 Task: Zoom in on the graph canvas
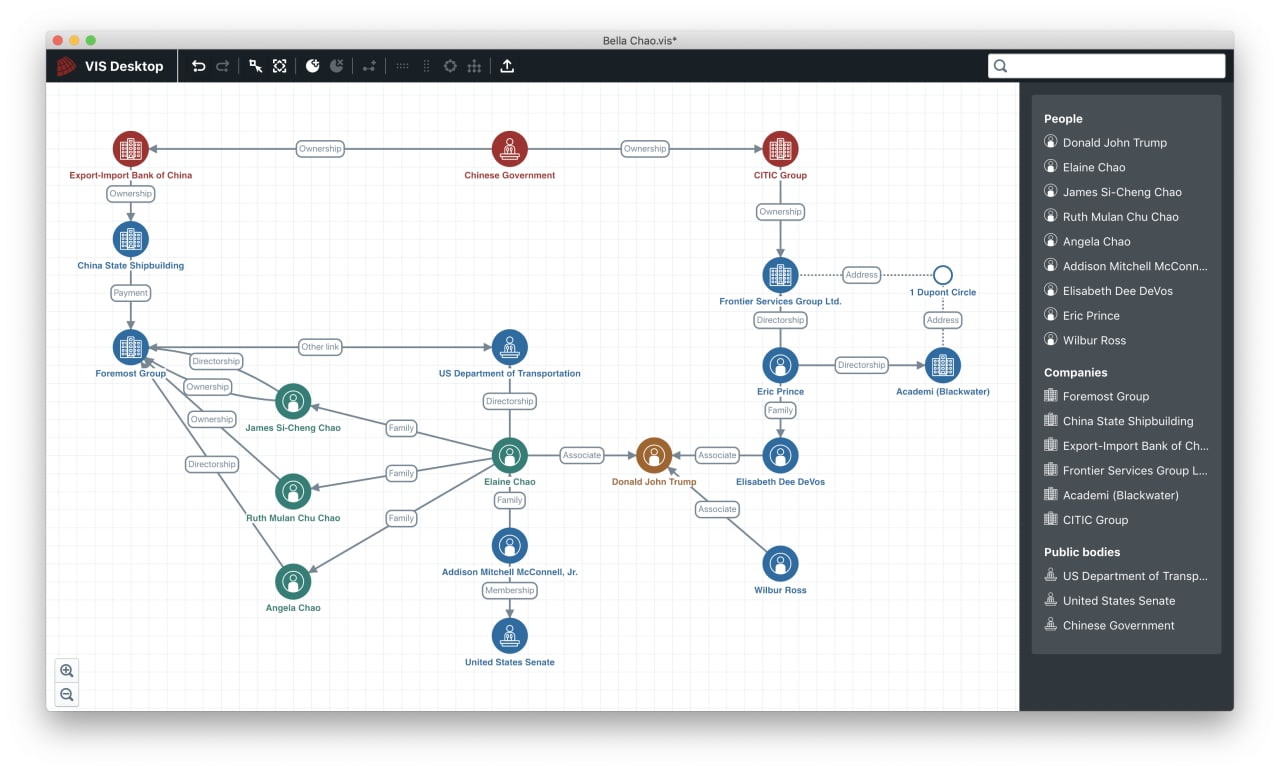67,671
